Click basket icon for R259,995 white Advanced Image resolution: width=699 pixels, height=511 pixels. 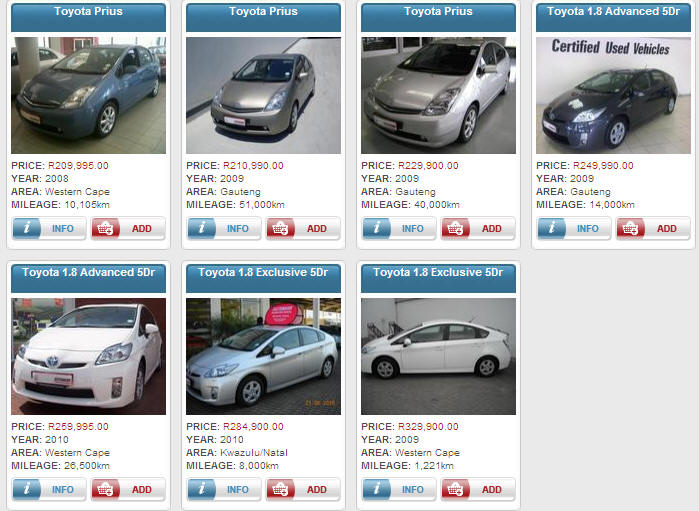pyautogui.click(x=106, y=489)
